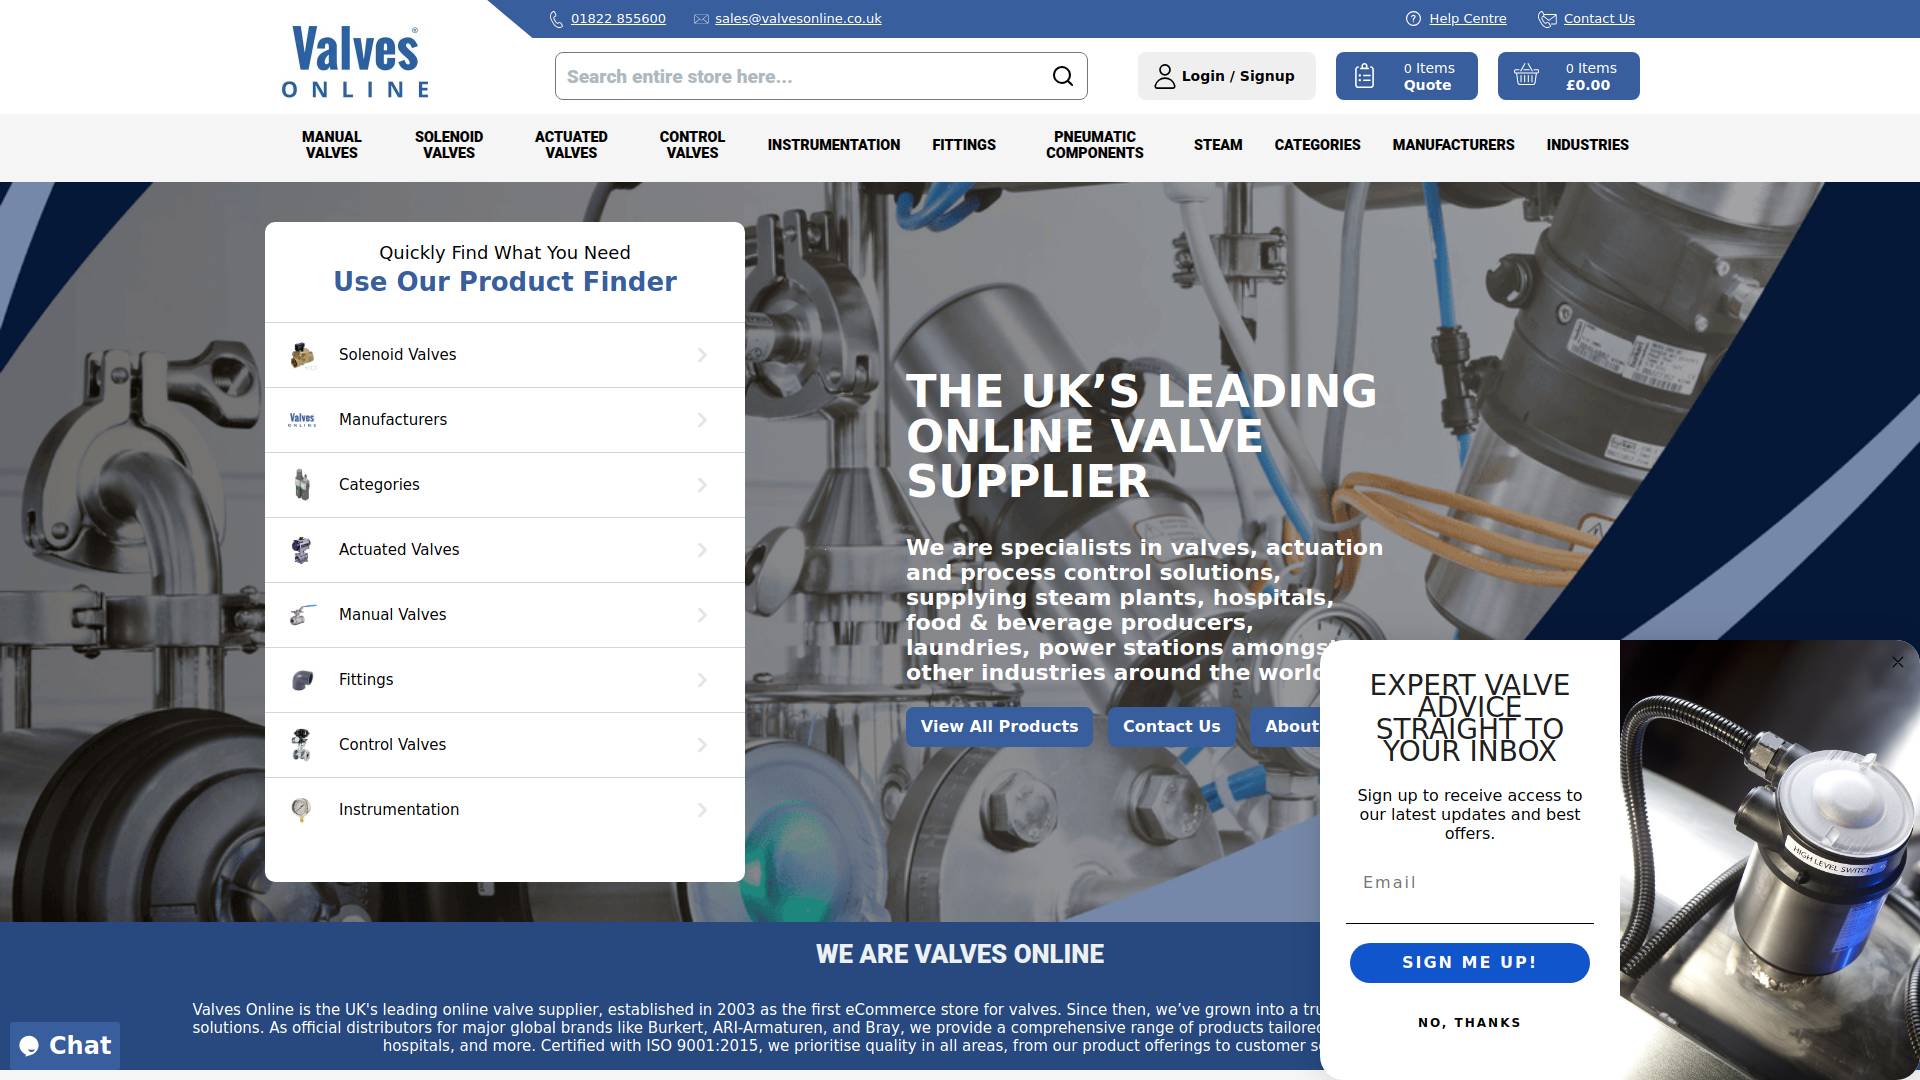Expand the Solenoid Valves finder row chevron
Screen dimensions: 1920x1080
(x=702, y=355)
